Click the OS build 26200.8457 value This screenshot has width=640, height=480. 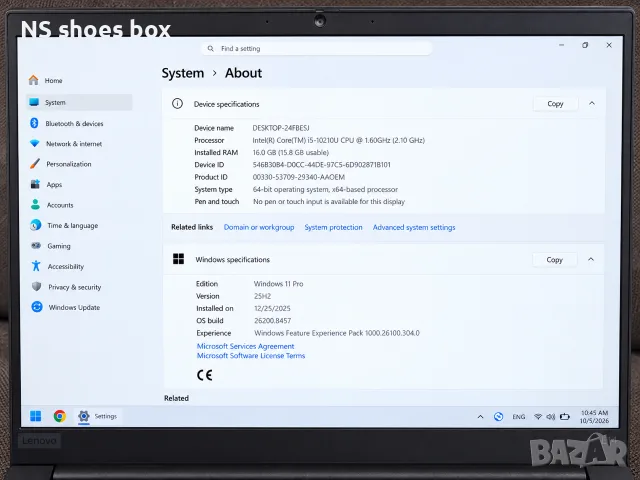pyautogui.click(x=273, y=321)
